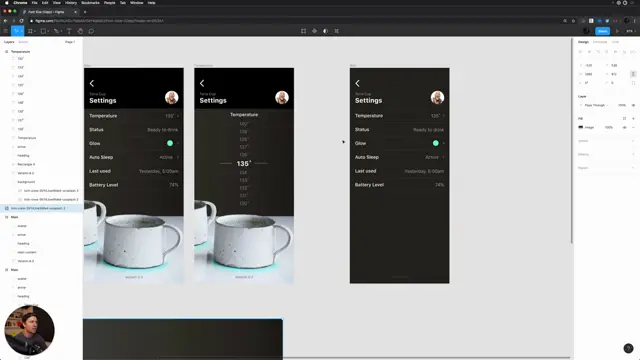
Task: Select the top-level Temperature frame layer
Action: [20, 52]
